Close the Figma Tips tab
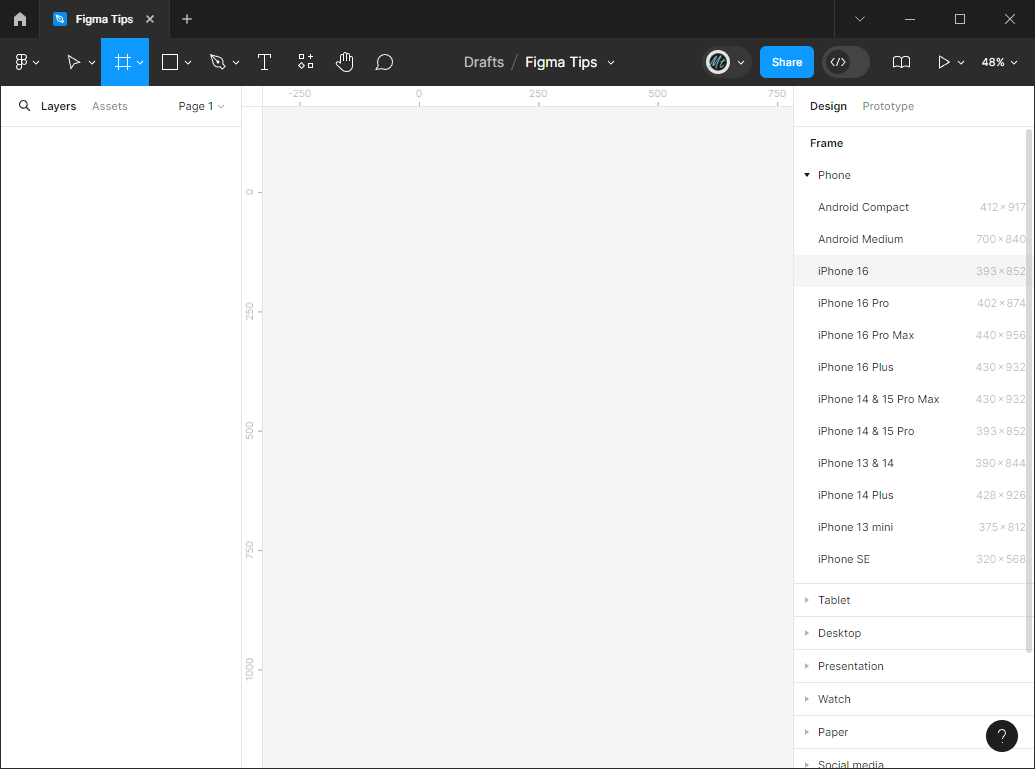 tap(150, 19)
